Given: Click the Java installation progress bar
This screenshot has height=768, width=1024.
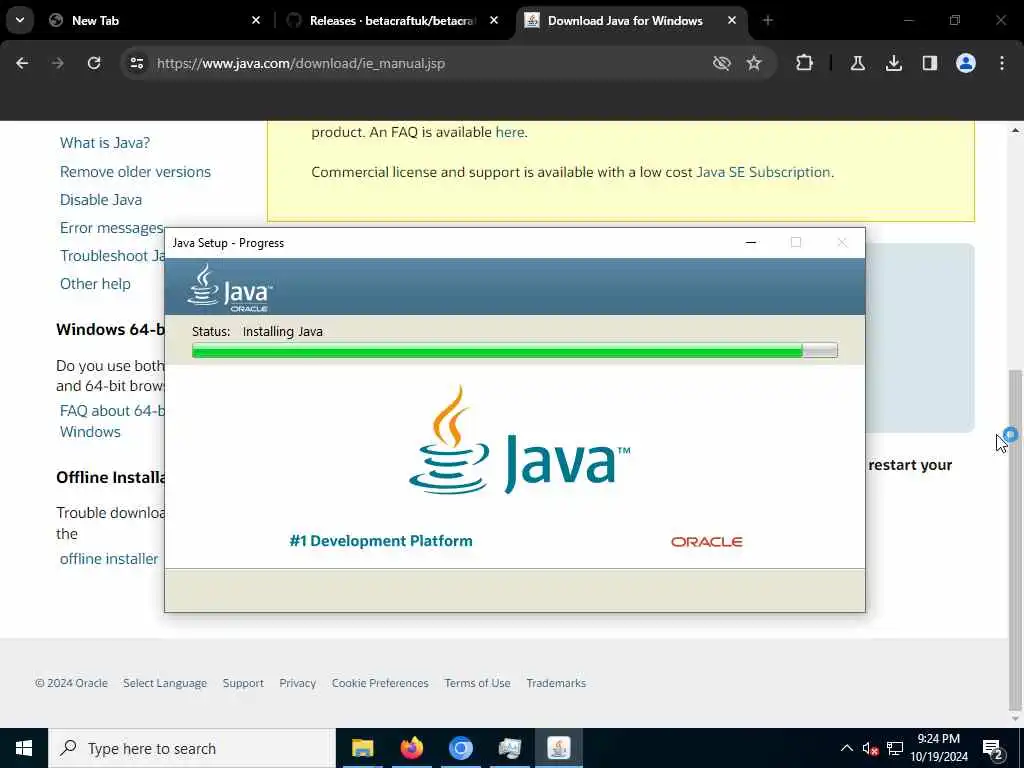Looking at the screenshot, I should click(515, 351).
